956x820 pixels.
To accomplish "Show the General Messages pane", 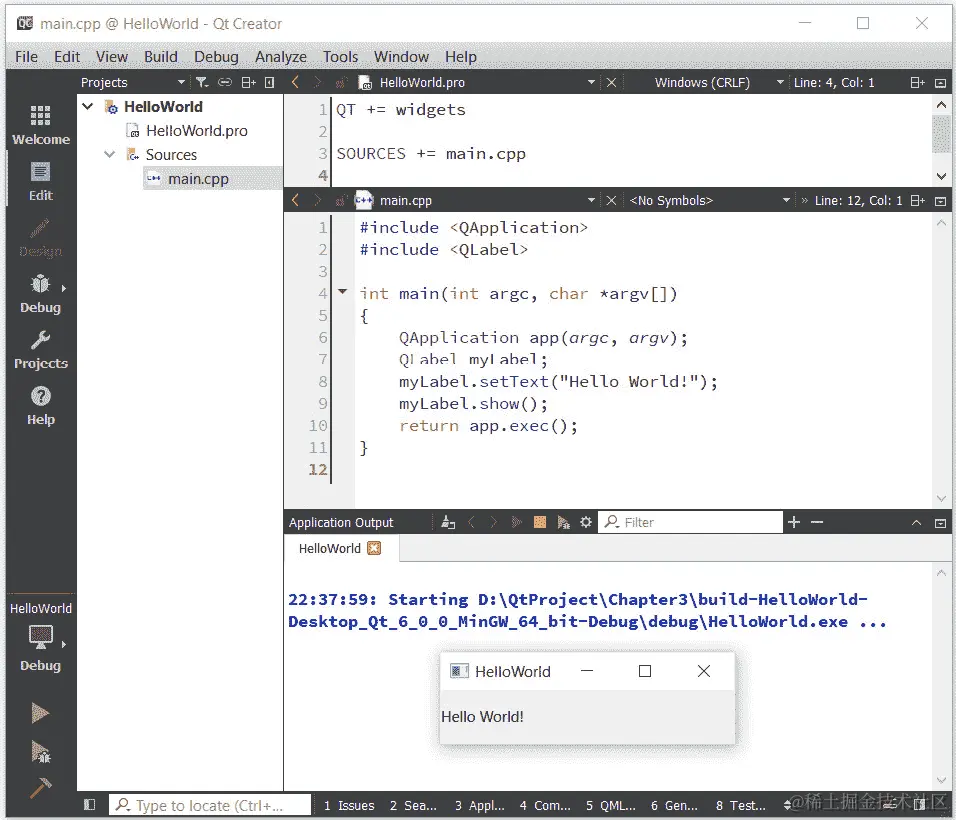I will point(674,805).
